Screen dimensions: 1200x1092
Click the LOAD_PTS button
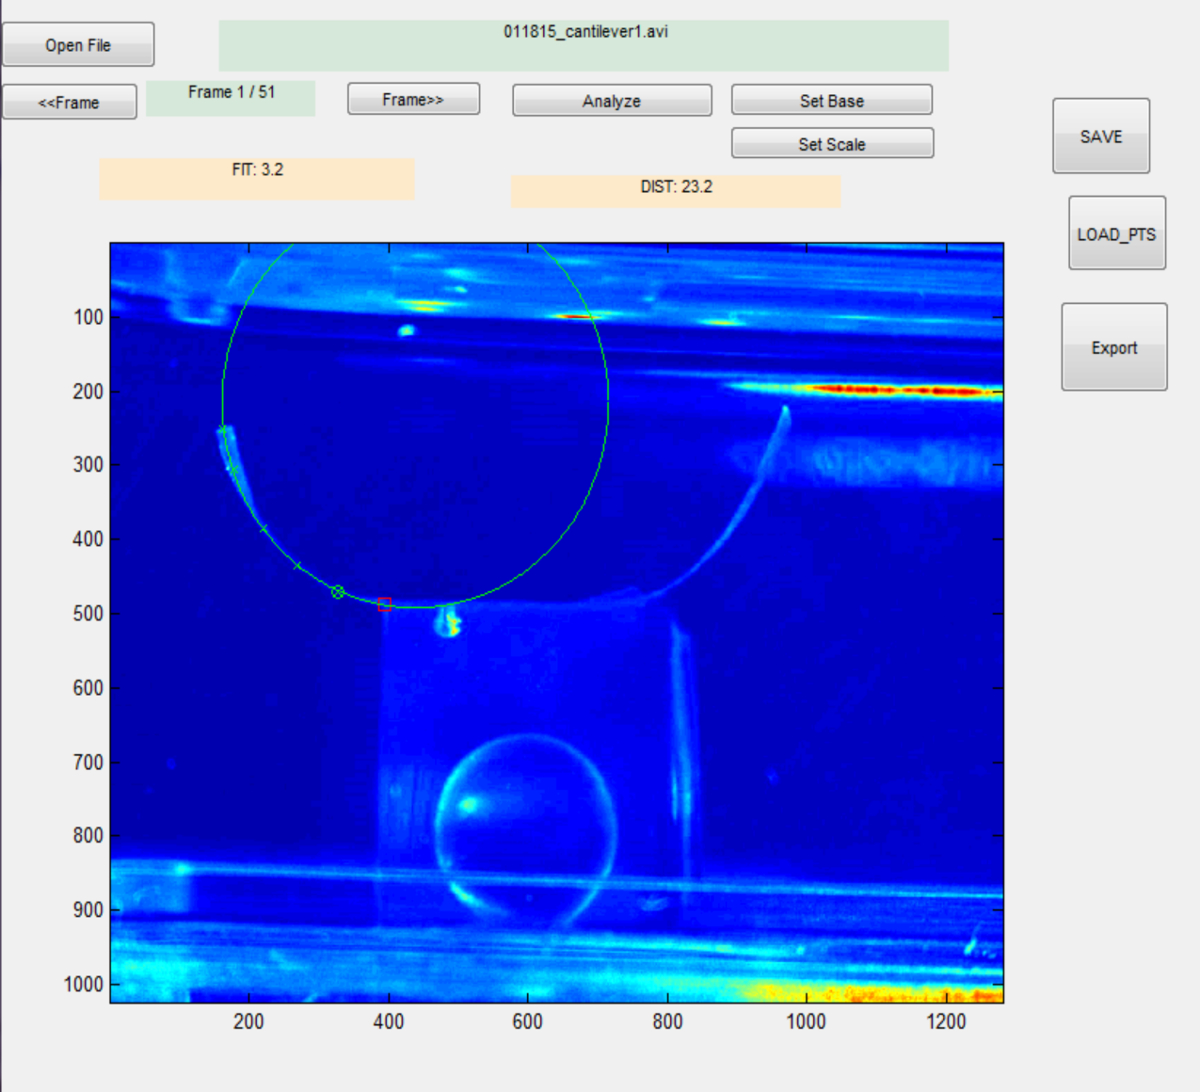pos(1116,234)
